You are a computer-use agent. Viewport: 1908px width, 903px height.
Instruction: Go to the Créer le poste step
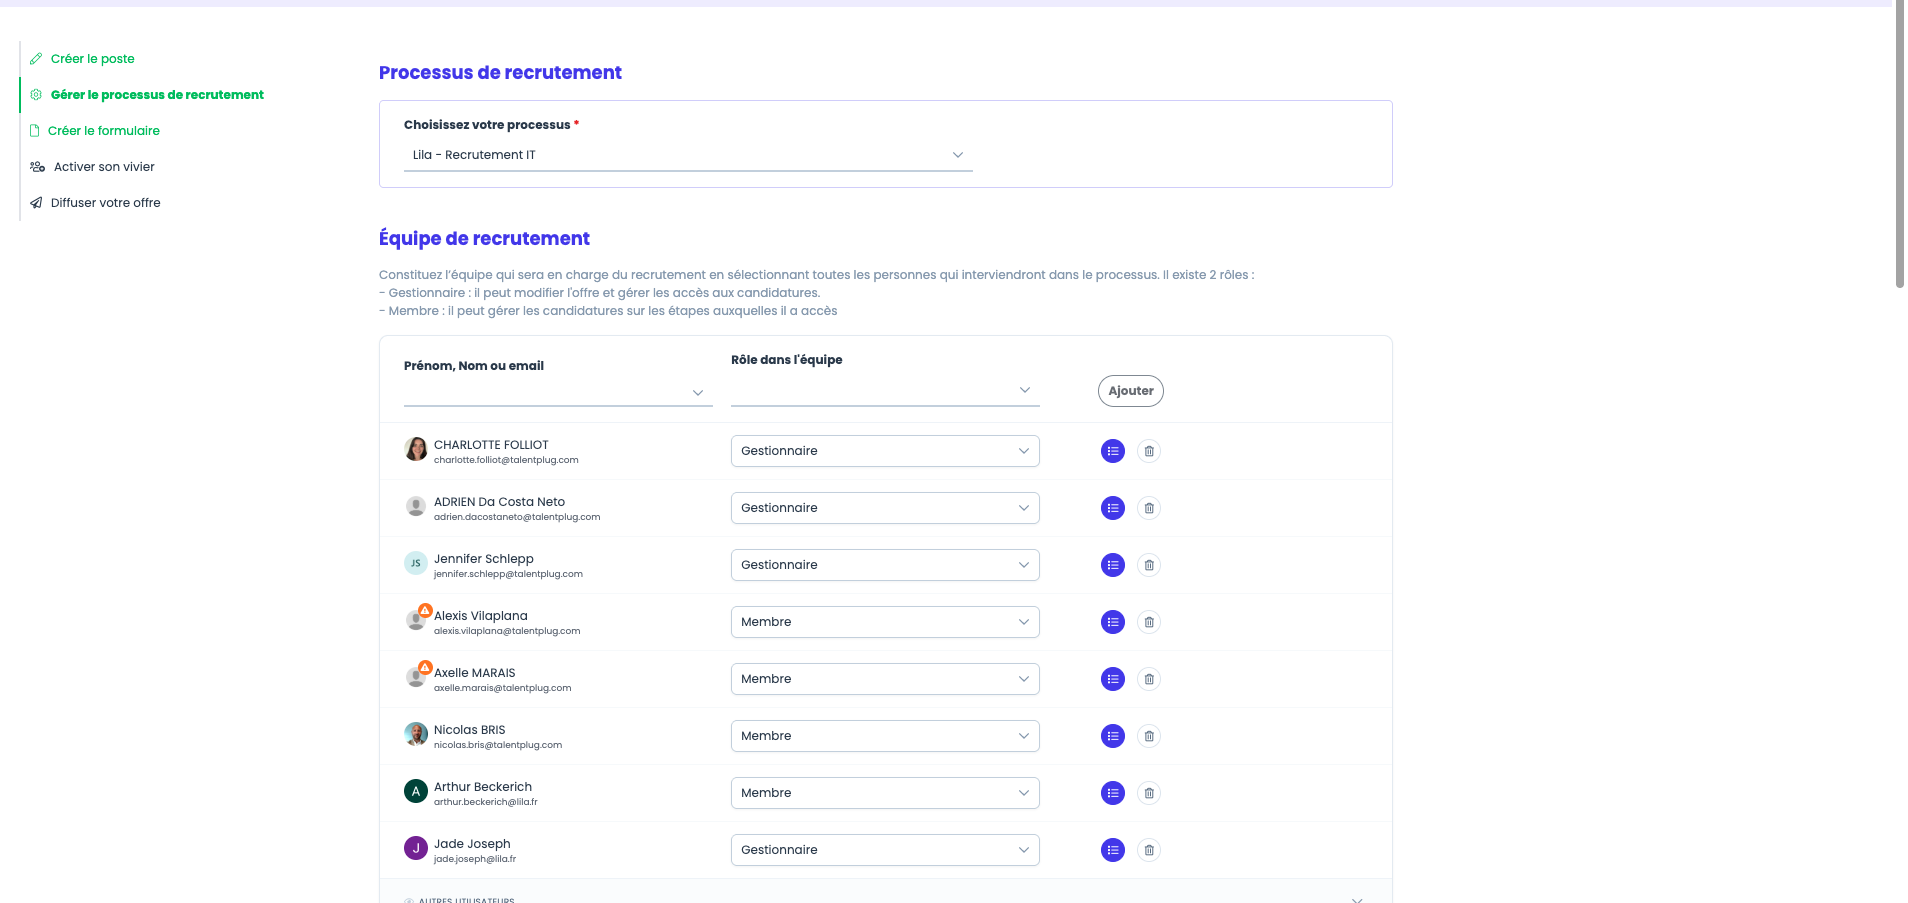click(x=82, y=59)
